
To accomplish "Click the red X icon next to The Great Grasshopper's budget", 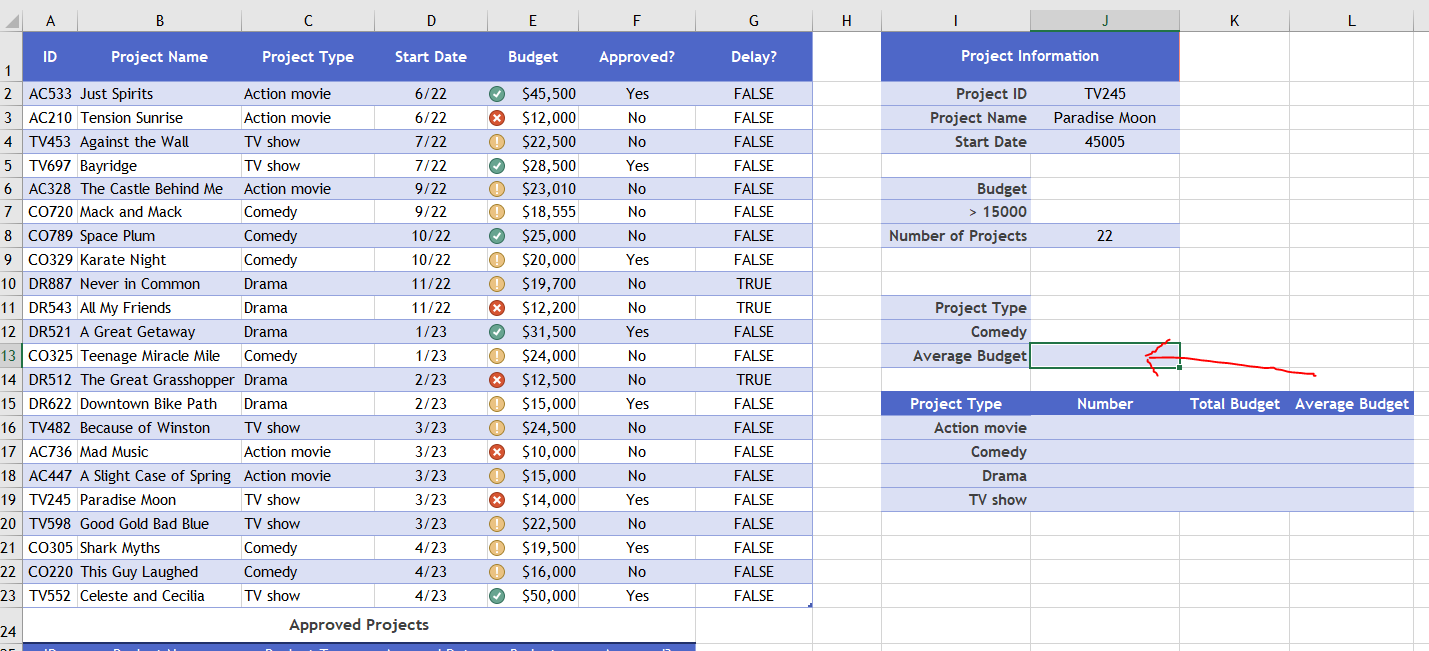I will point(497,379).
